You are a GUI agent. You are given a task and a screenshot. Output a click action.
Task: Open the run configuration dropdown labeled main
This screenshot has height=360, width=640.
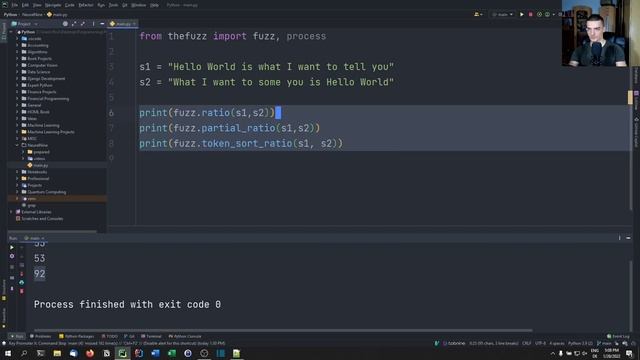(502, 15)
